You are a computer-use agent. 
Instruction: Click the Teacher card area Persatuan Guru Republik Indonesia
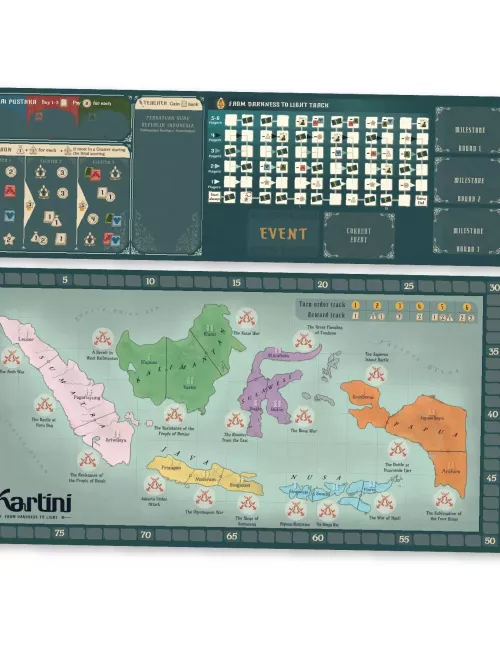pos(167,182)
